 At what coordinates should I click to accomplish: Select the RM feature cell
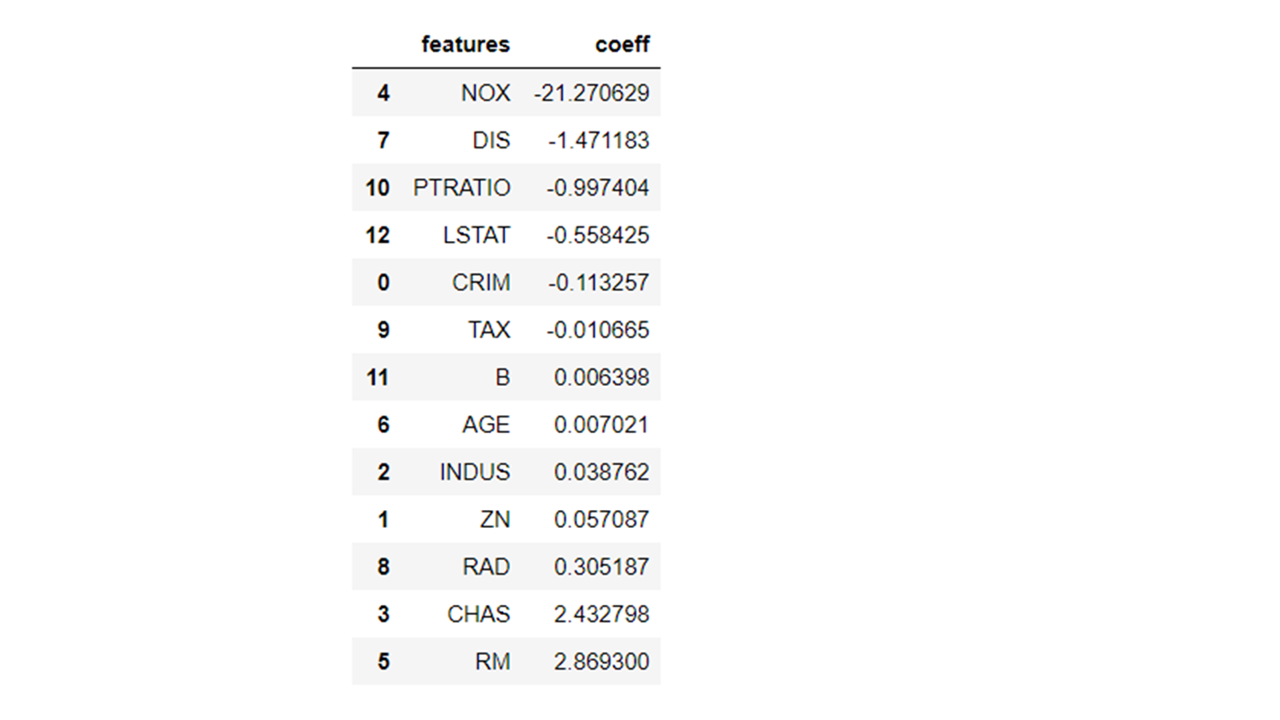[493, 662]
